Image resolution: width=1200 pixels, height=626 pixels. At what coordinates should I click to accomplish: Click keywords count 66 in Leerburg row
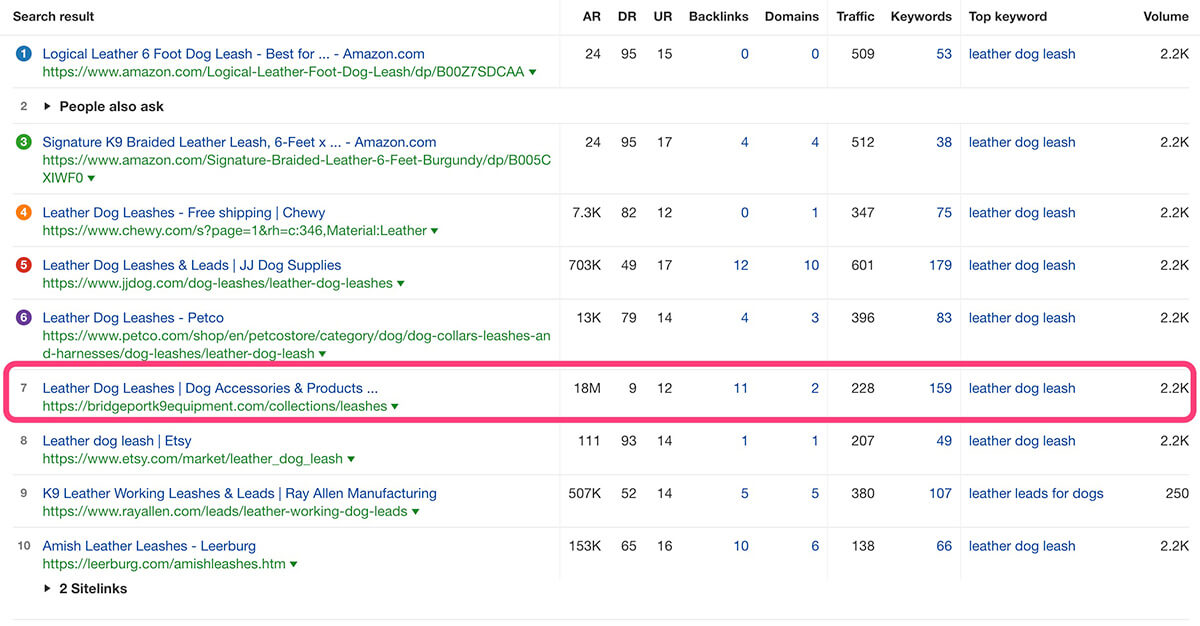(944, 546)
